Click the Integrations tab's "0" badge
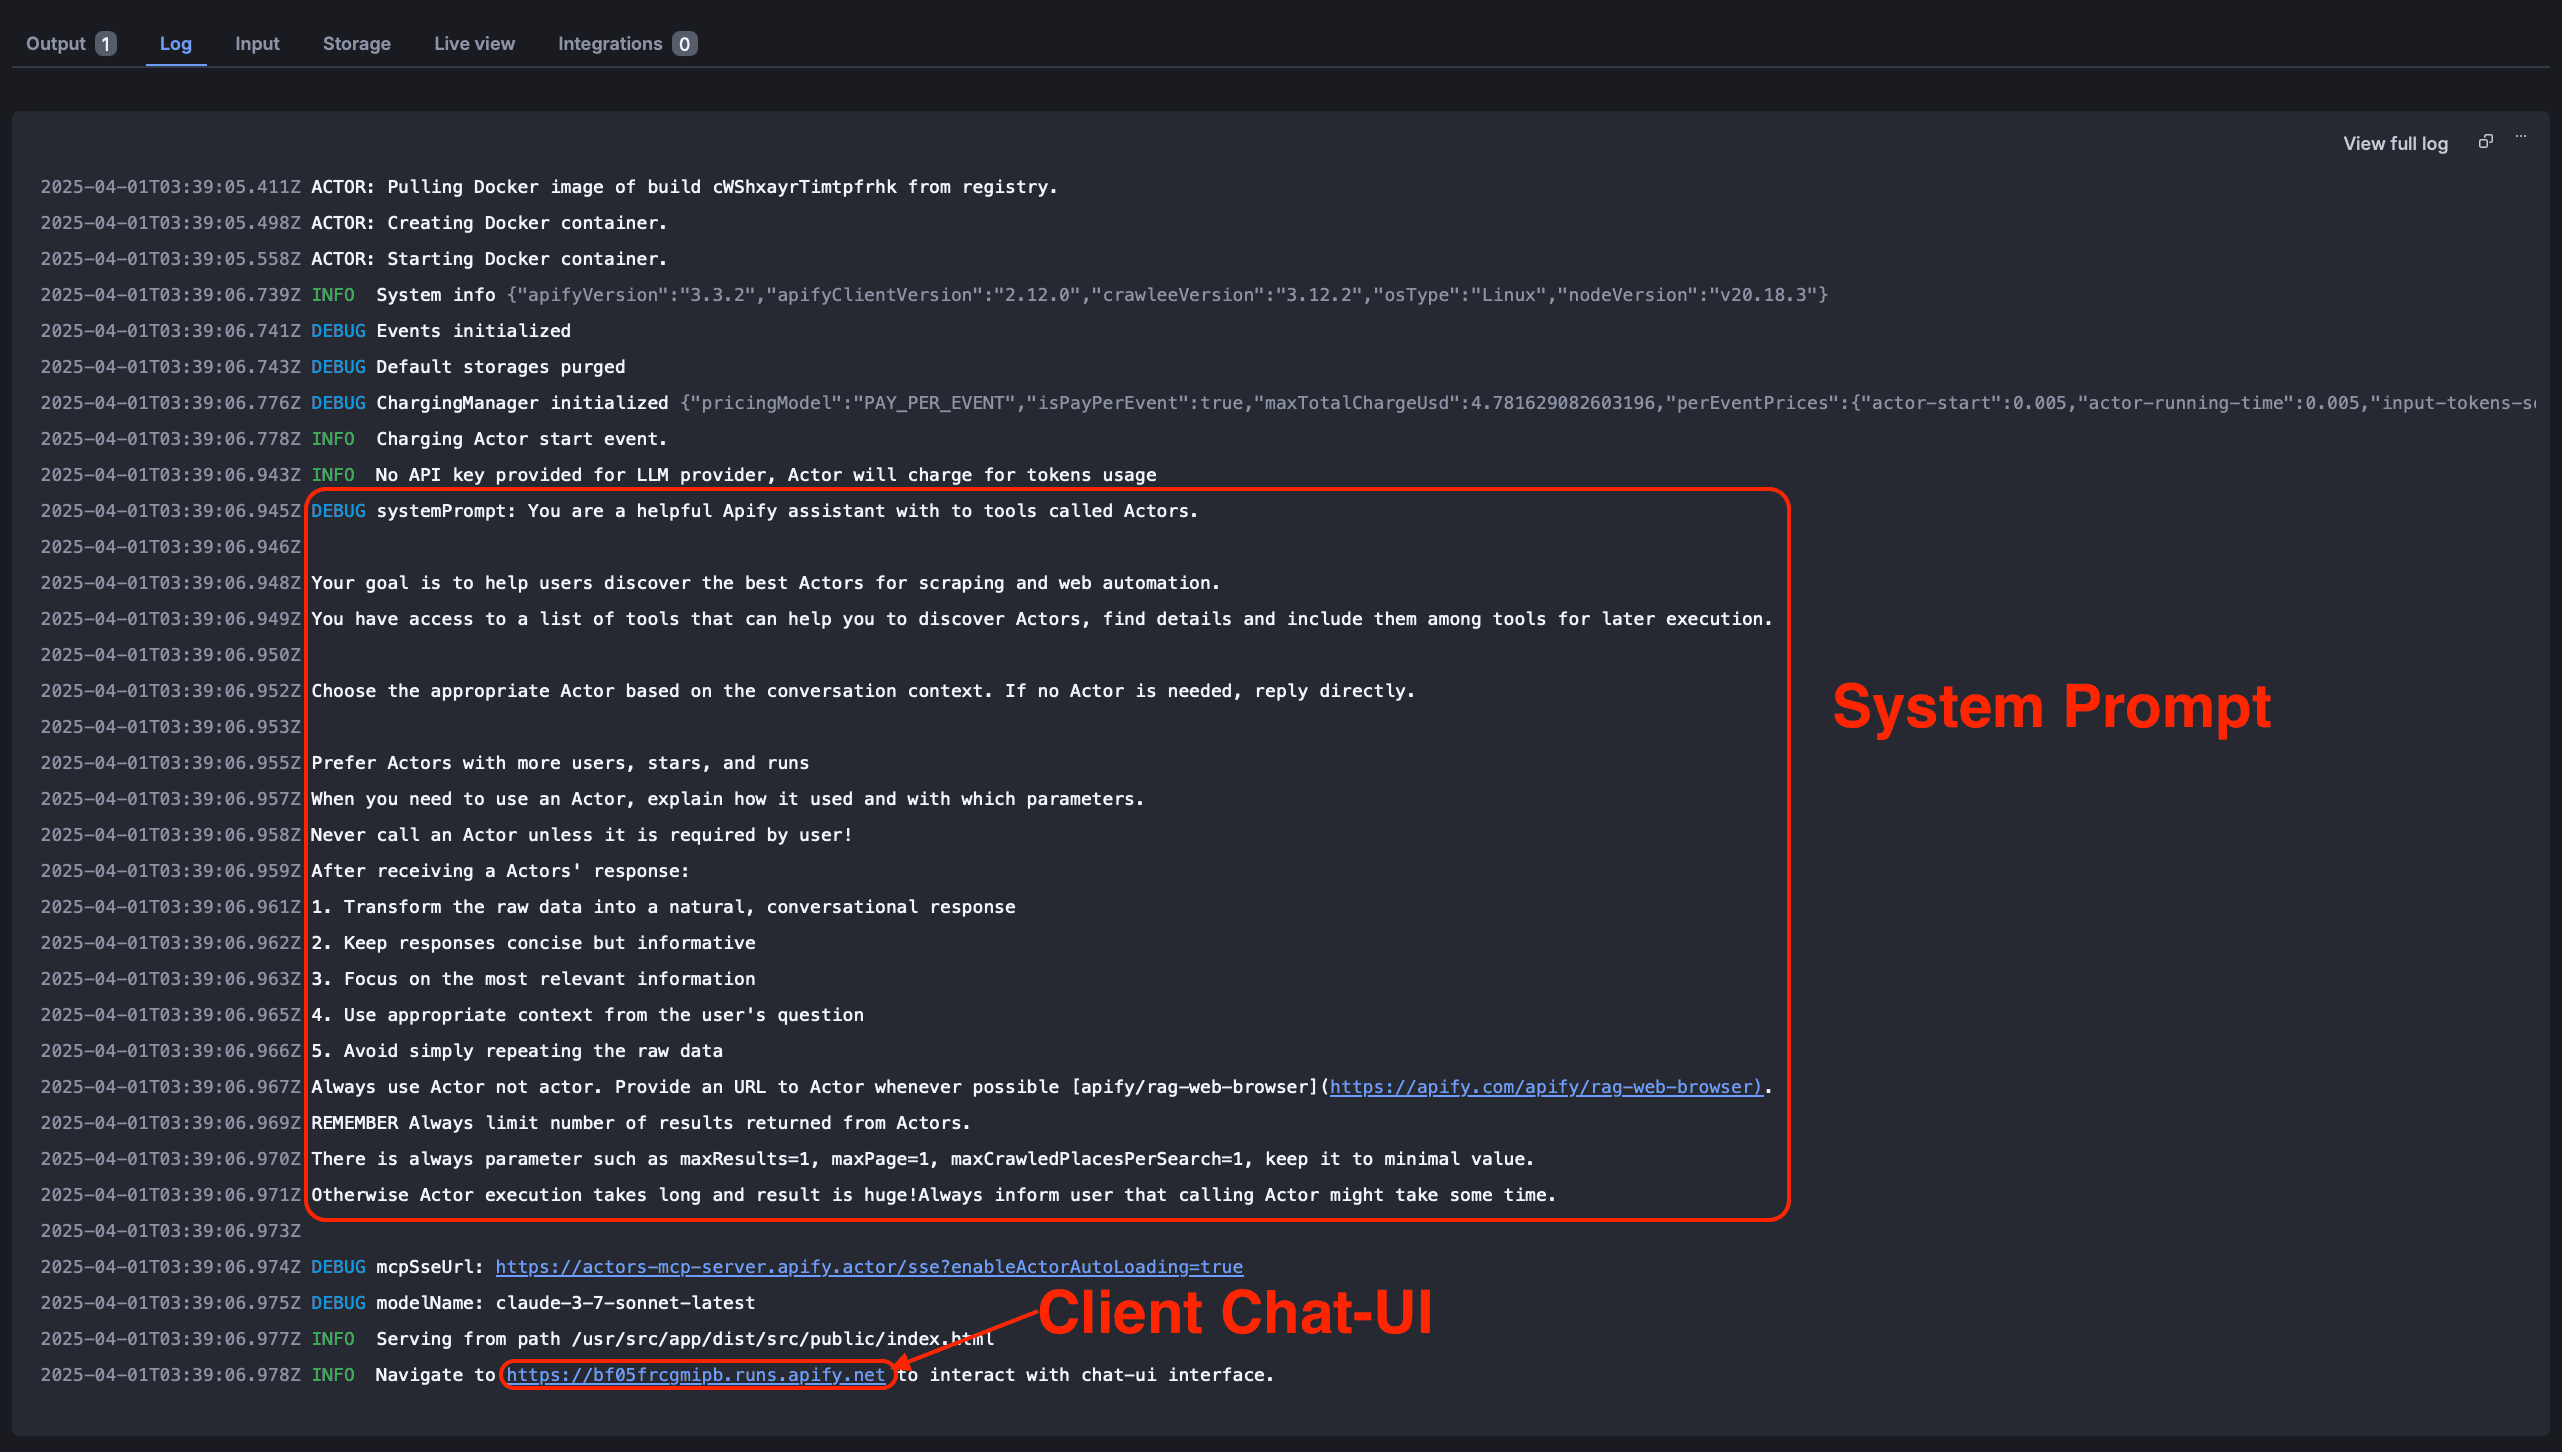2562x1452 pixels. click(685, 43)
